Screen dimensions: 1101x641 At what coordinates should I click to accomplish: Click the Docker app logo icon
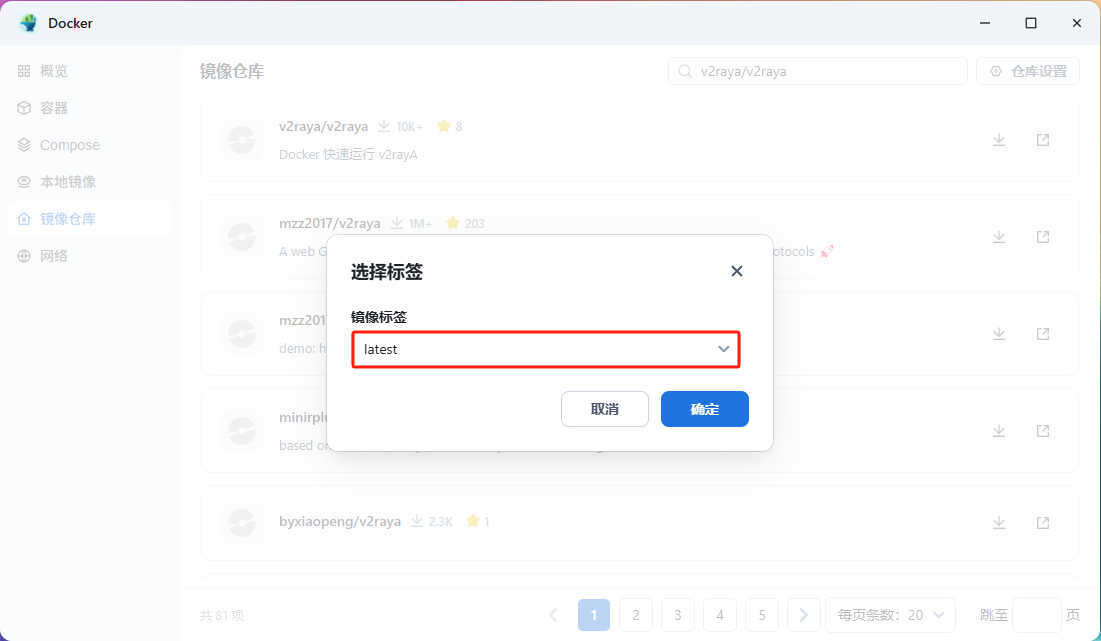coord(28,23)
